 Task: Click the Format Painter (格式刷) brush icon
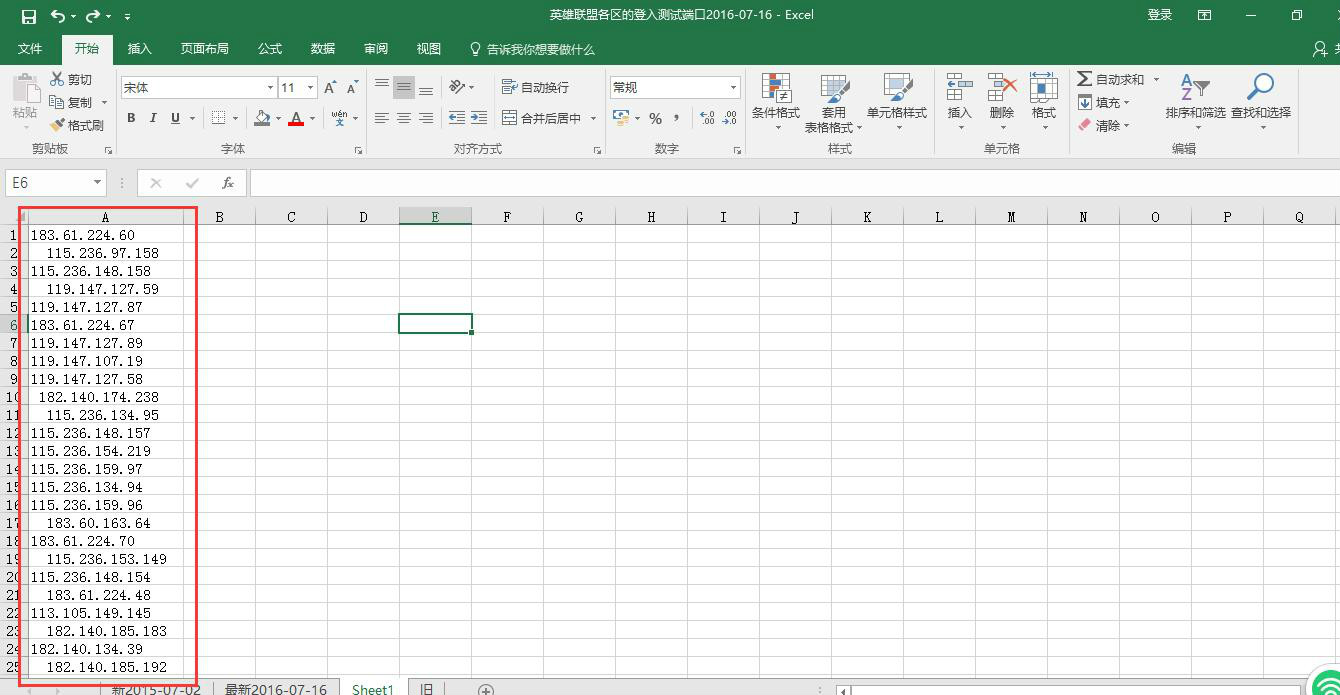58,125
